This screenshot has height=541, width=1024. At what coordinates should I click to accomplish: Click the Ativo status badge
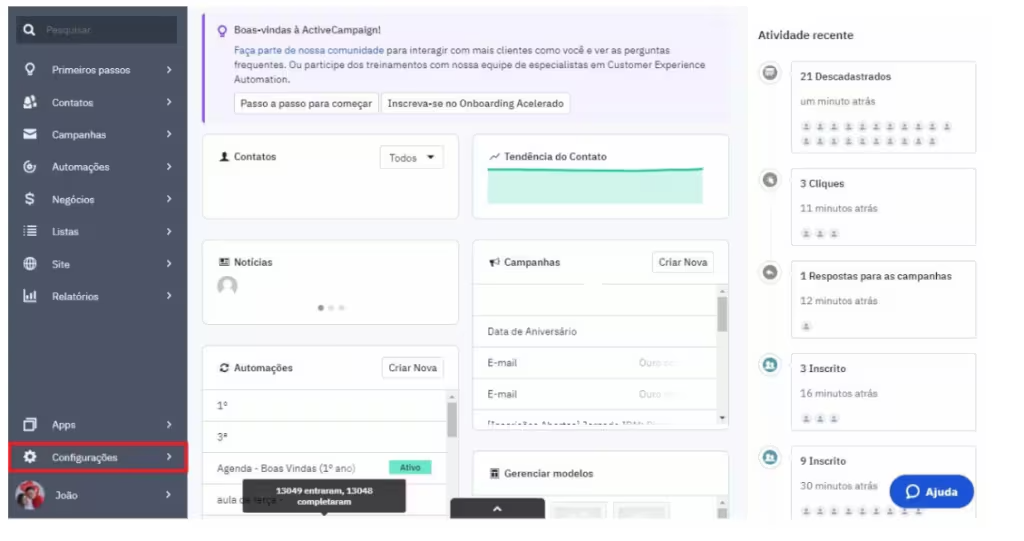point(410,467)
